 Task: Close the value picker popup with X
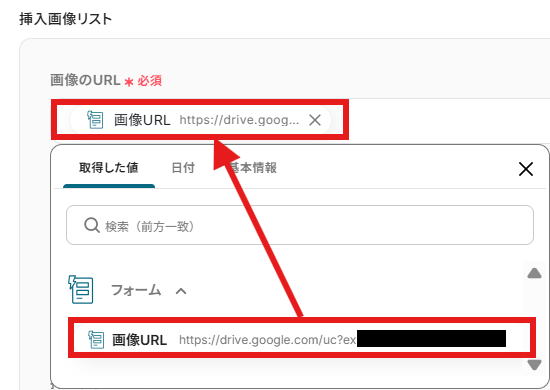tap(526, 169)
